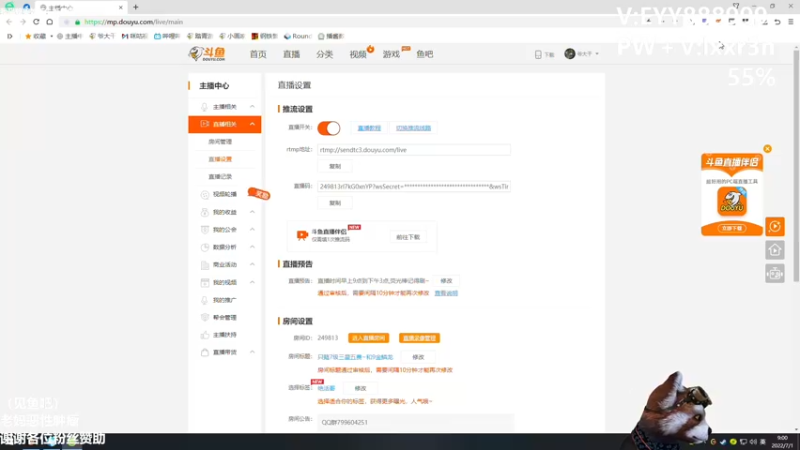Click the 查看说明 link
This screenshot has height=450, width=800.
tap(446, 293)
